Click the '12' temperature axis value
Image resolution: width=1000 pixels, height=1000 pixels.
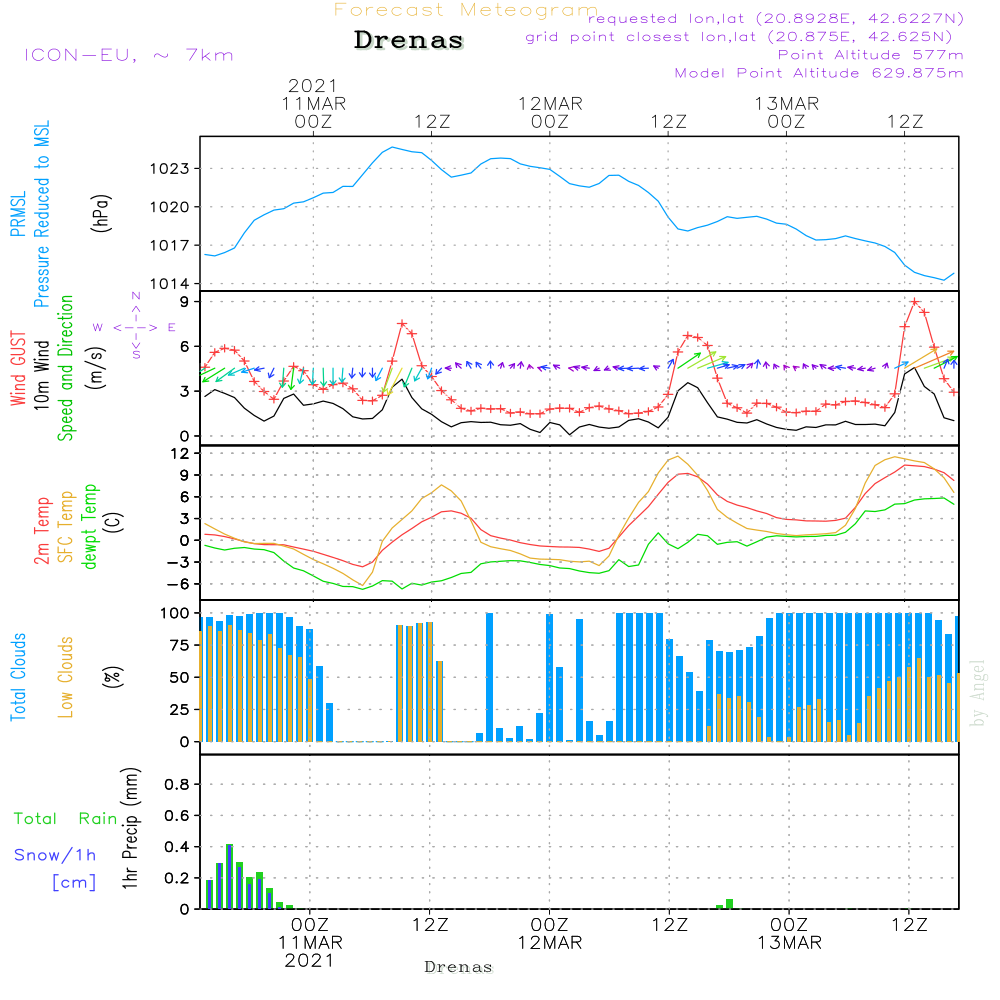pos(180,453)
